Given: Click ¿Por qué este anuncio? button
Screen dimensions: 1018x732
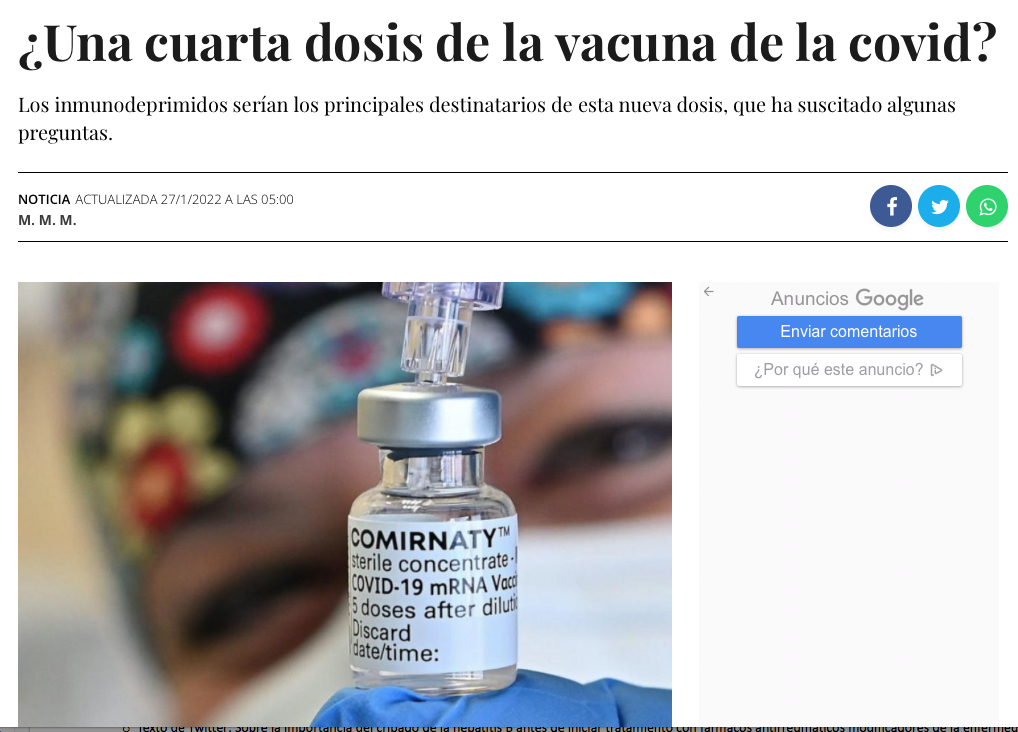Looking at the screenshot, I should point(849,370).
